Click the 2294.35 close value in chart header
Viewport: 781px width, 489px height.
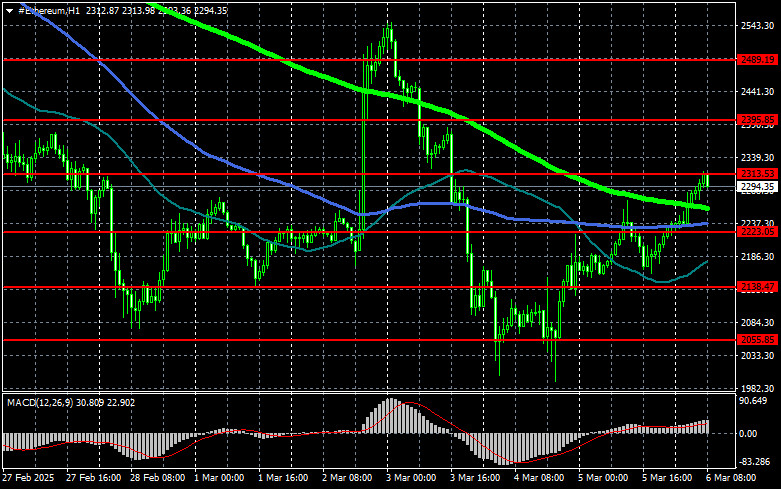point(210,10)
